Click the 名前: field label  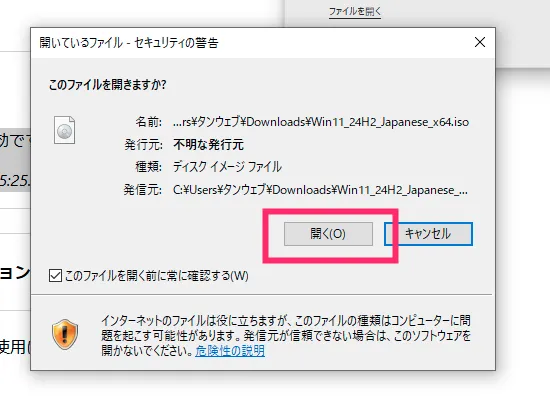[149, 122]
